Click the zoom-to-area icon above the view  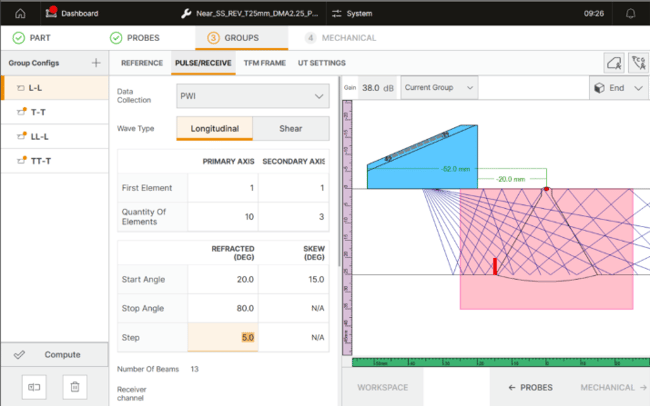tap(613, 63)
